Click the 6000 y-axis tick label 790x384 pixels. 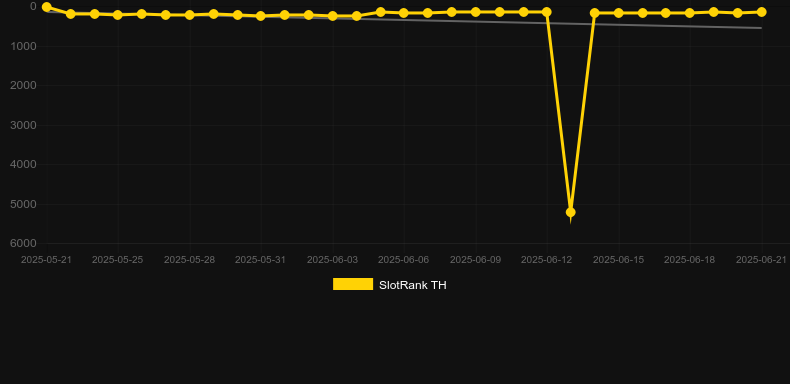pos(23,243)
